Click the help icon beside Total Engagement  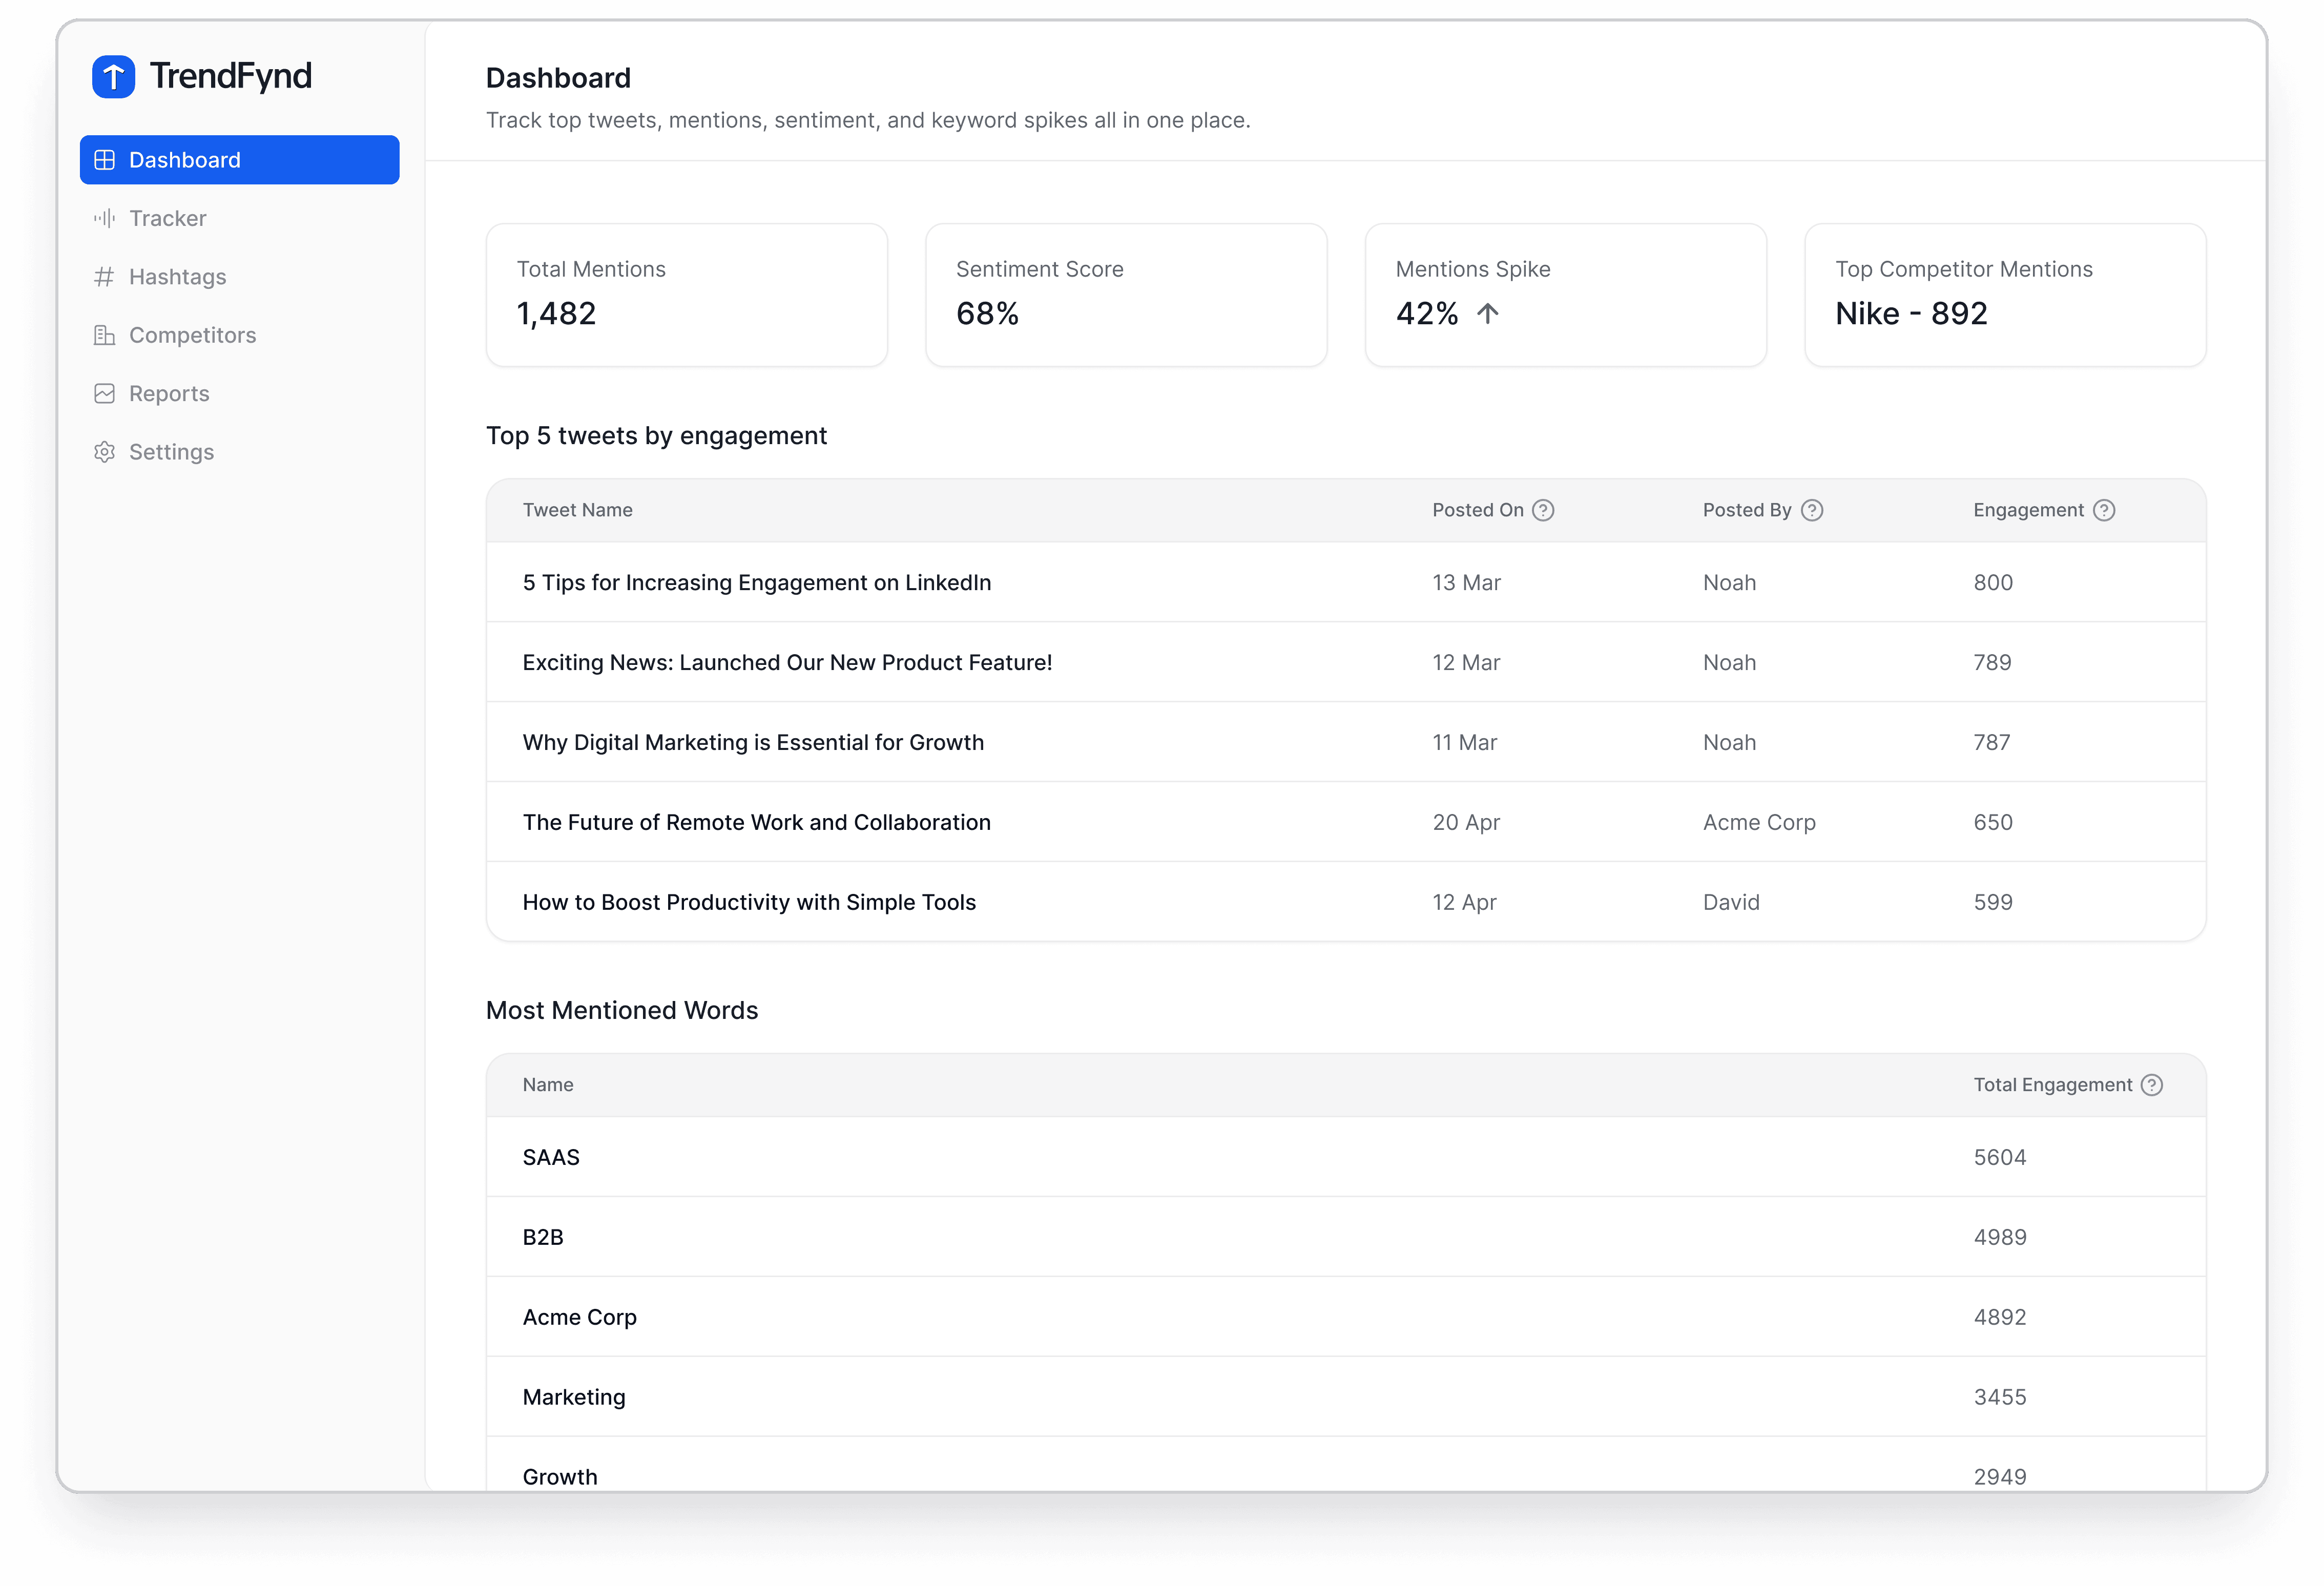(2152, 1085)
